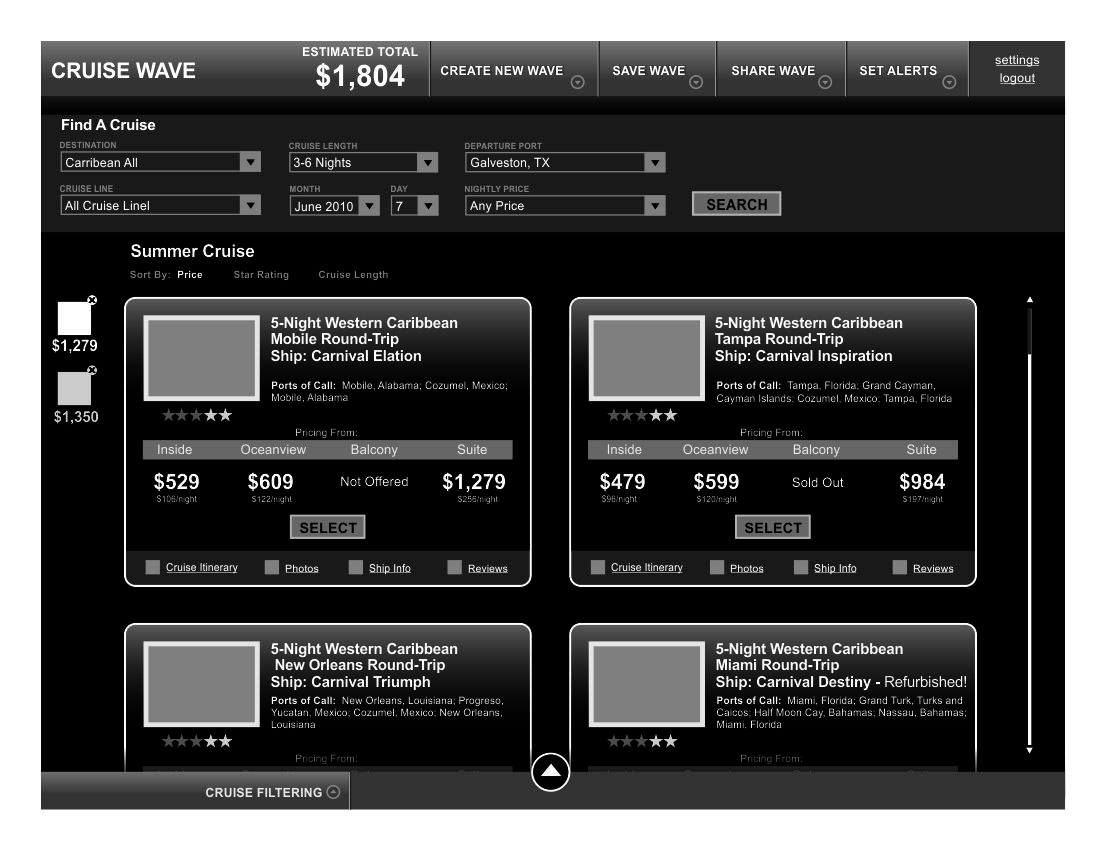This screenshot has height=850, width=1106.
Task: Click the Carnival Destiny photo thumbnail
Action: pyautogui.click(x=647, y=684)
